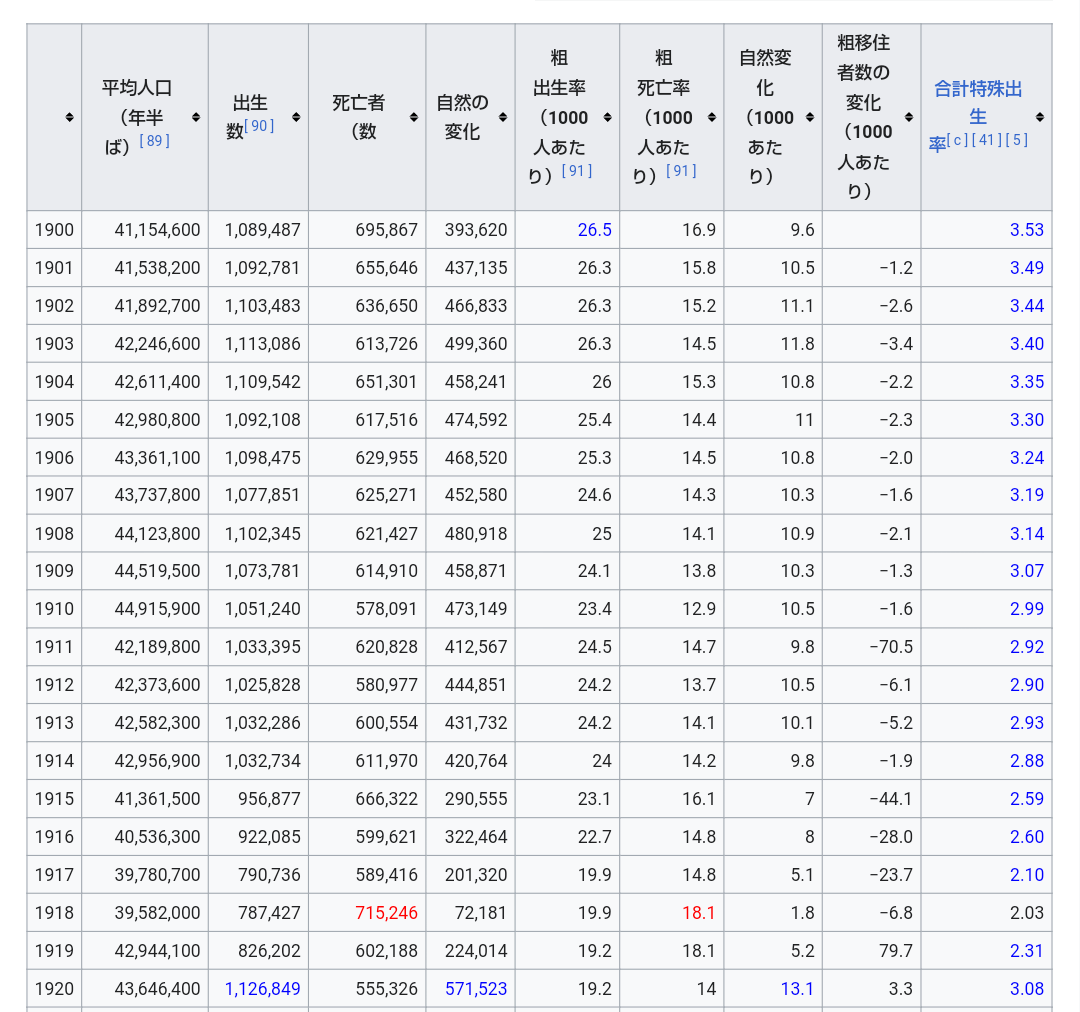Click fertility rate 2.31 for 1919
This screenshot has height=1012, width=1080.
point(1027,951)
